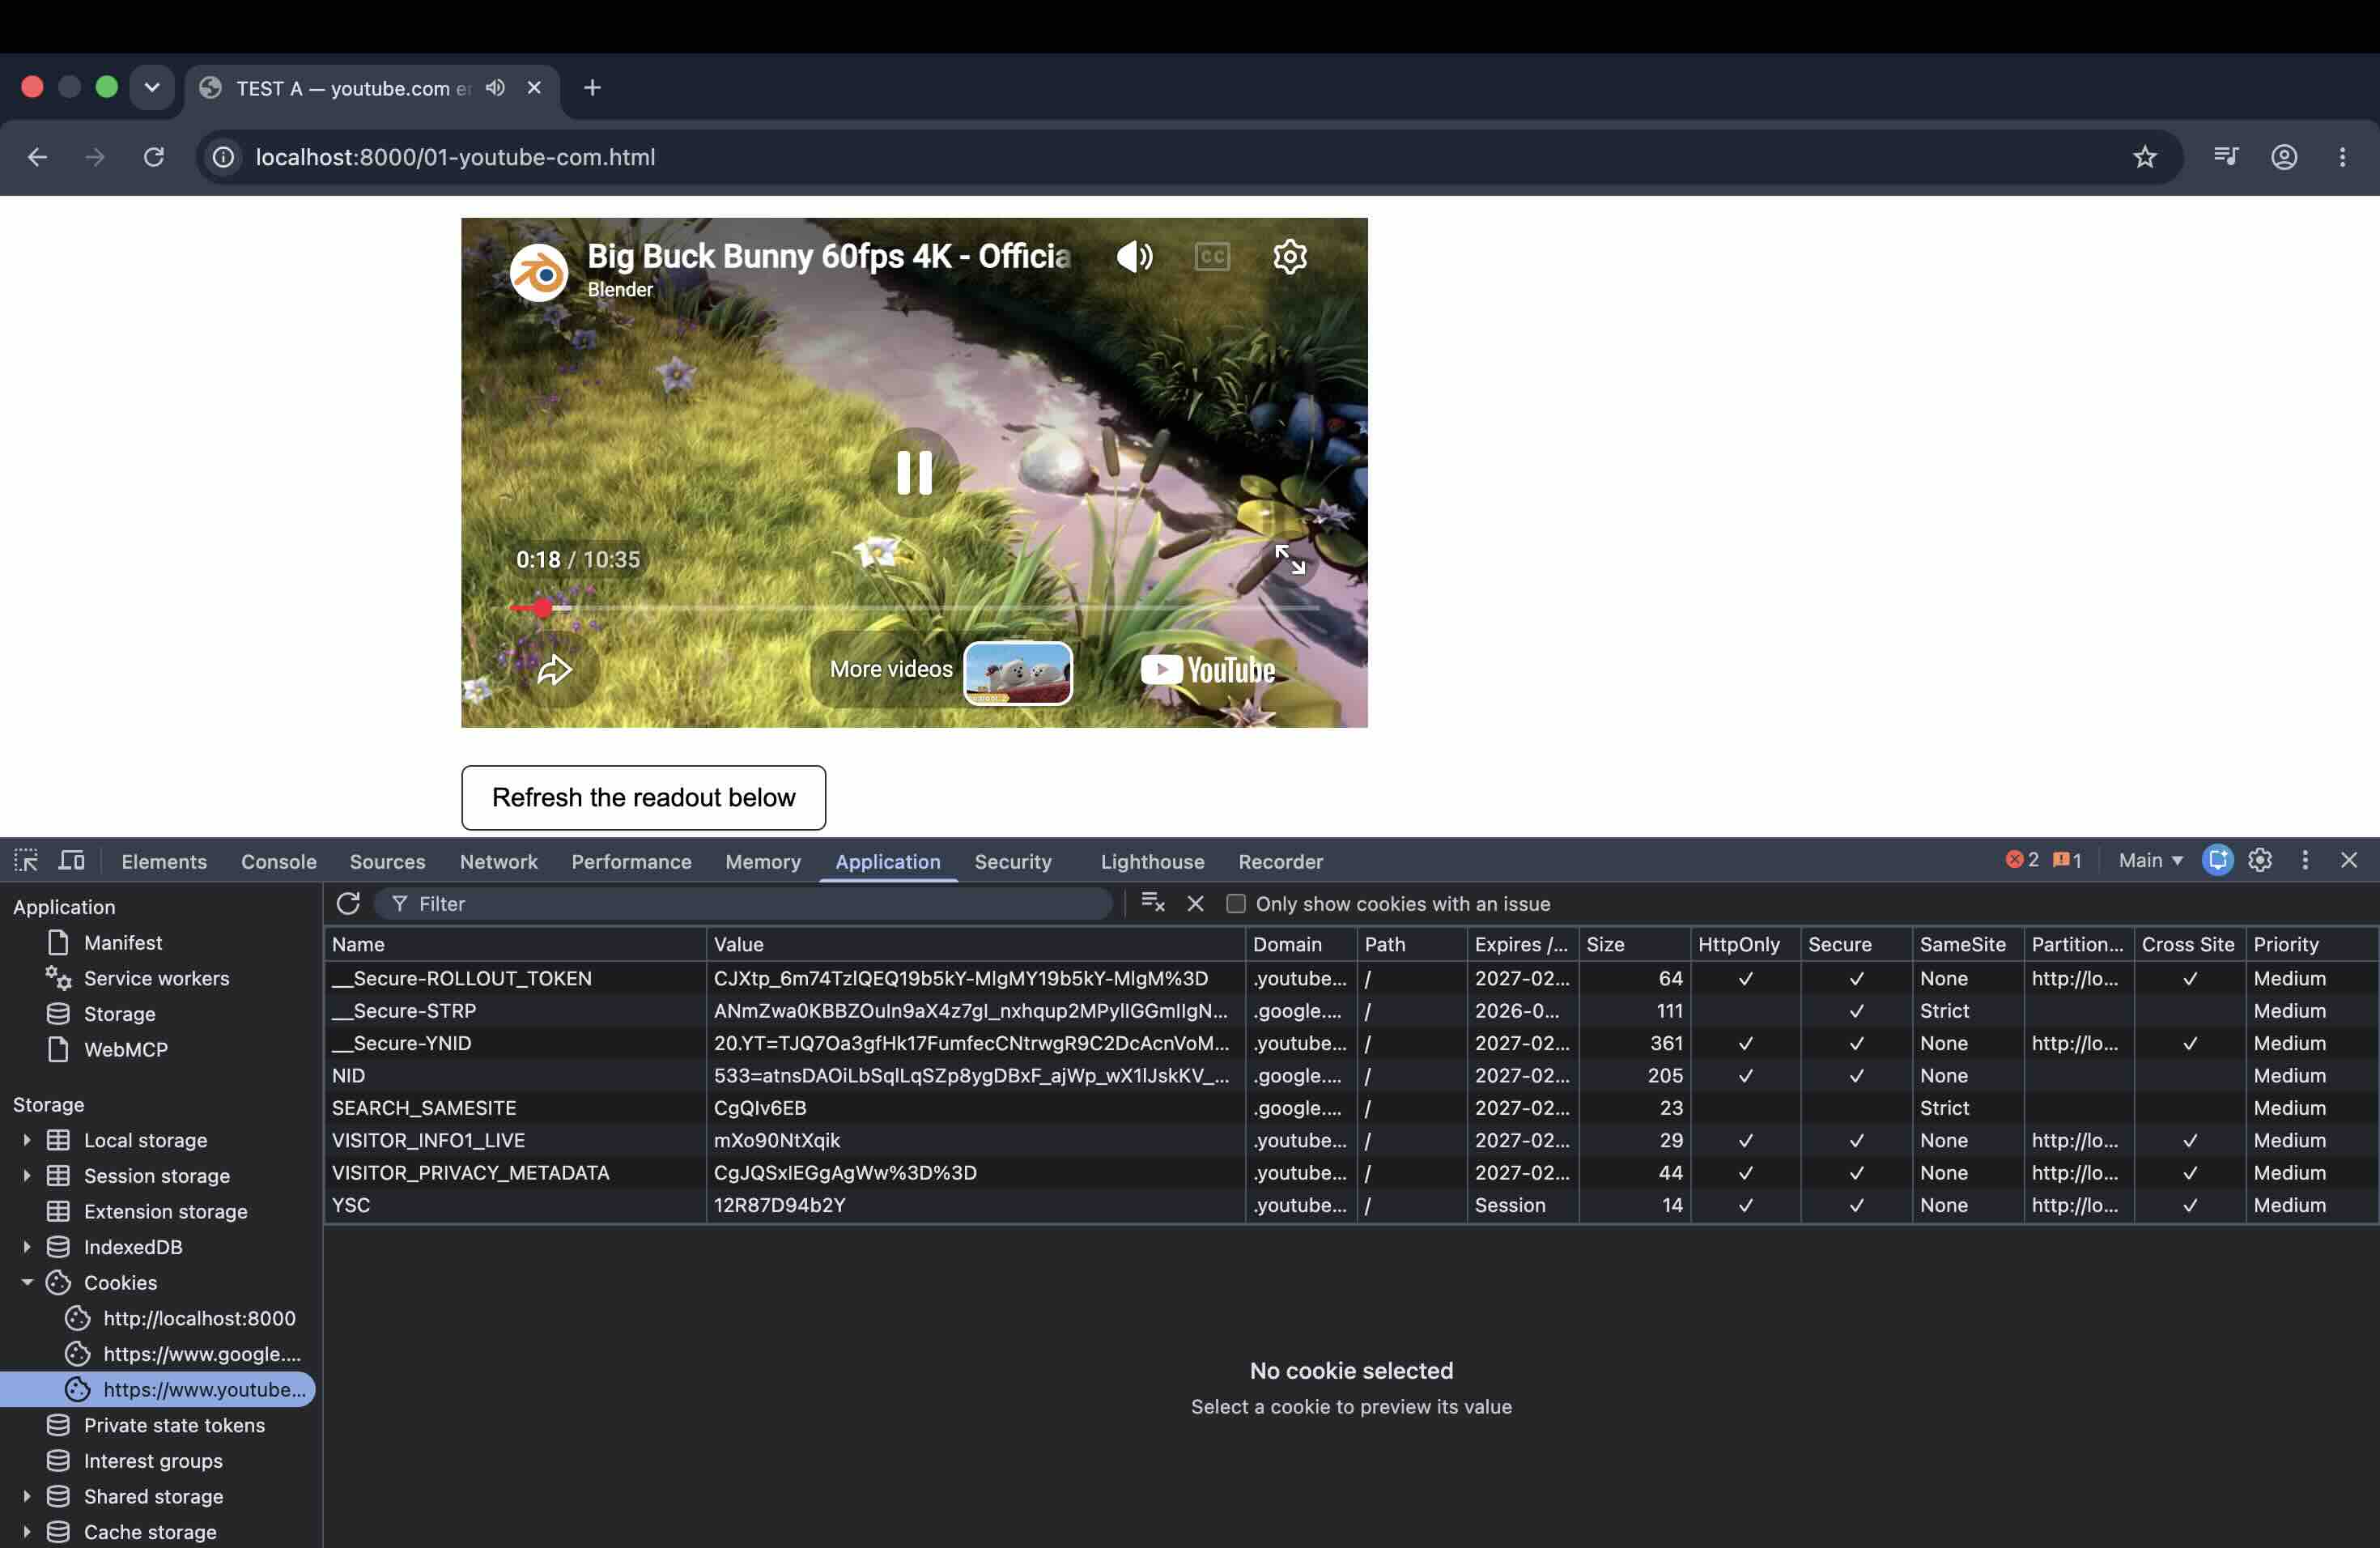The width and height of the screenshot is (2380, 1548).
Task: Open the Recorder tab
Action: [1280, 861]
